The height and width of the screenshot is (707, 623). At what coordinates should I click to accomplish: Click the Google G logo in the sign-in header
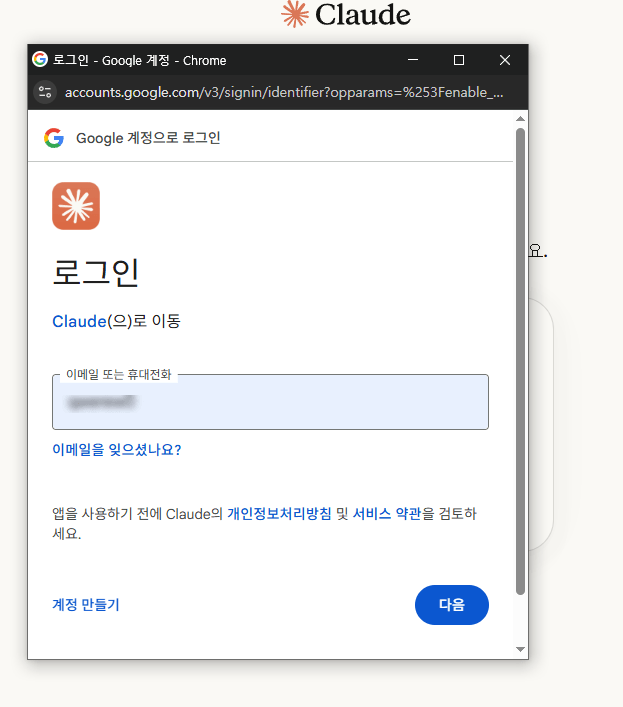(54, 138)
